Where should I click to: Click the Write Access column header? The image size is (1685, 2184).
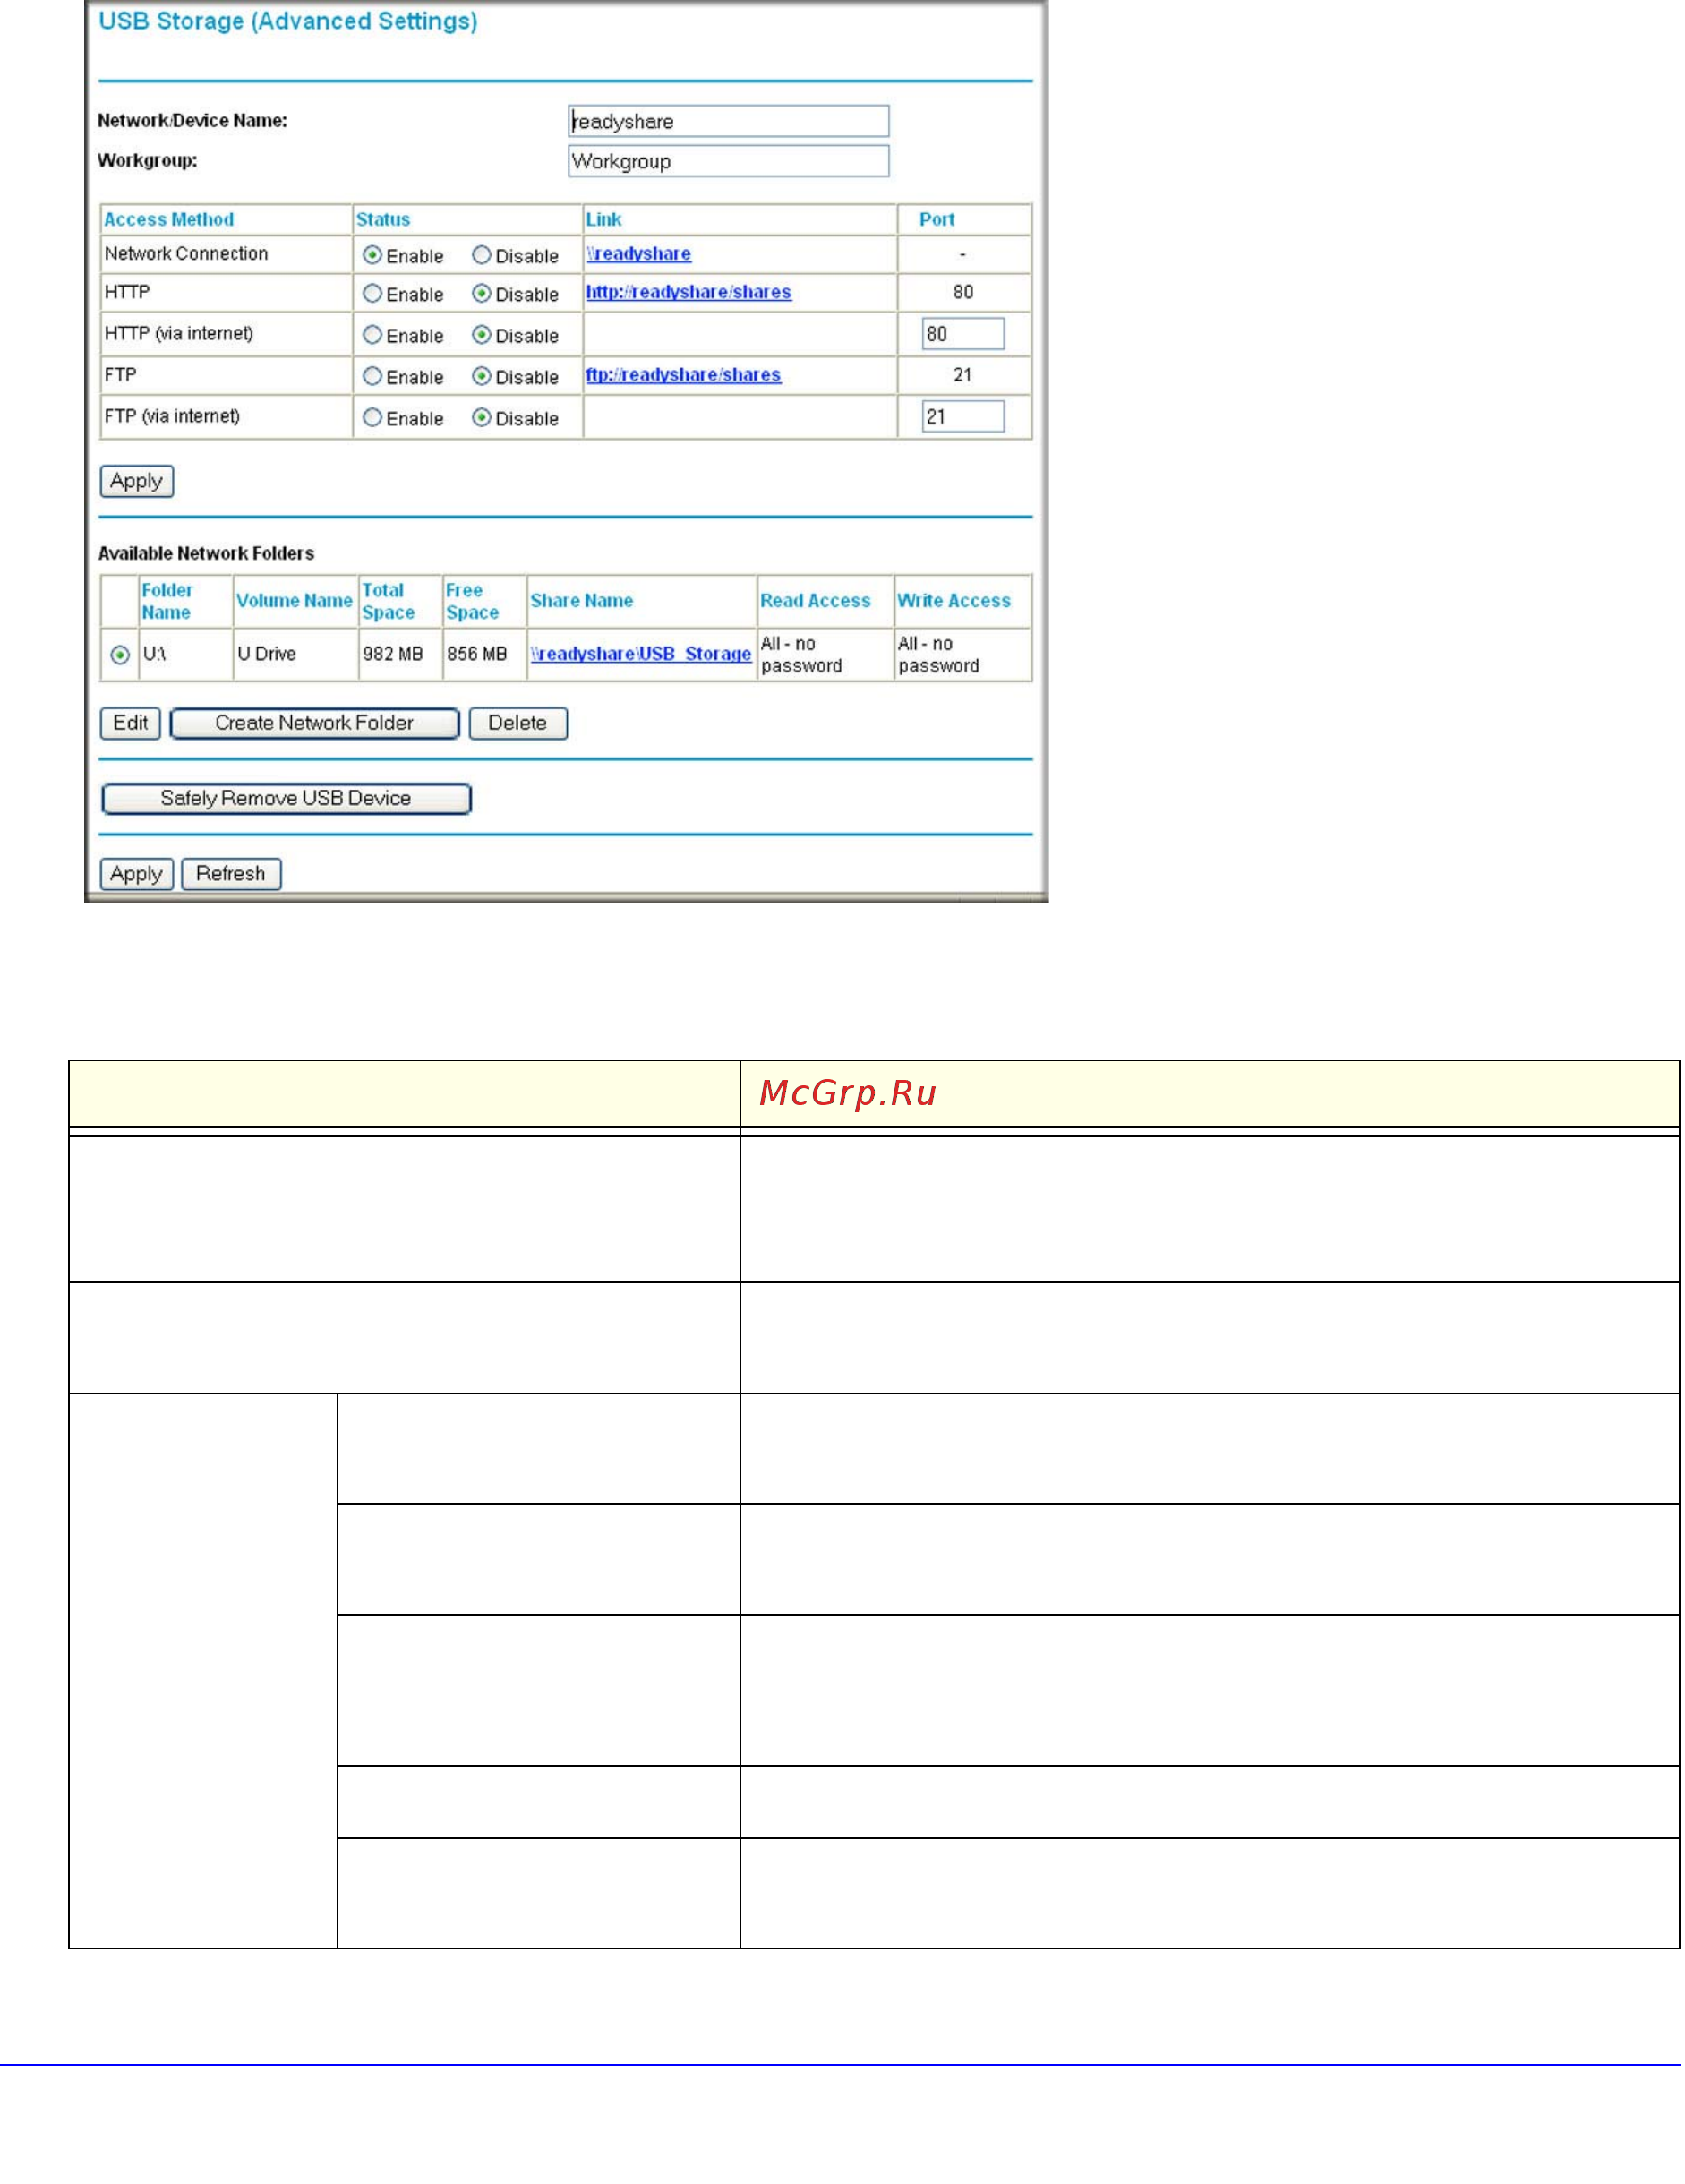[954, 601]
